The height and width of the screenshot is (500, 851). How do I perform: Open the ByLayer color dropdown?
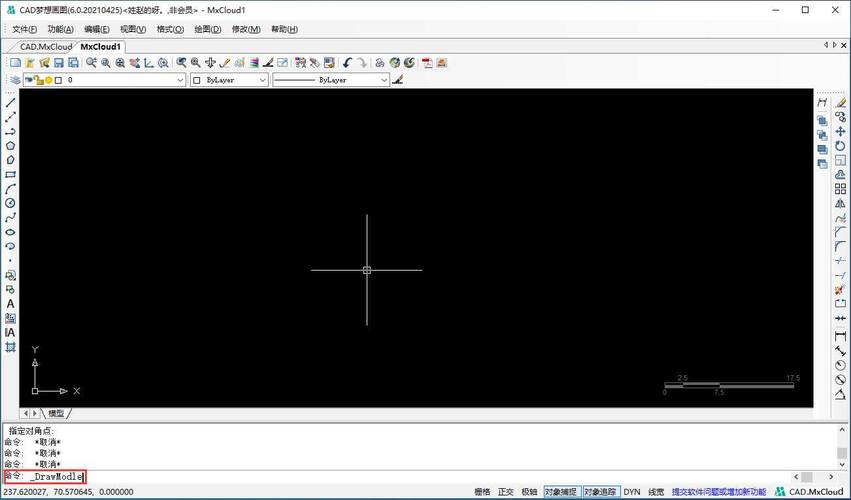click(229, 80)
